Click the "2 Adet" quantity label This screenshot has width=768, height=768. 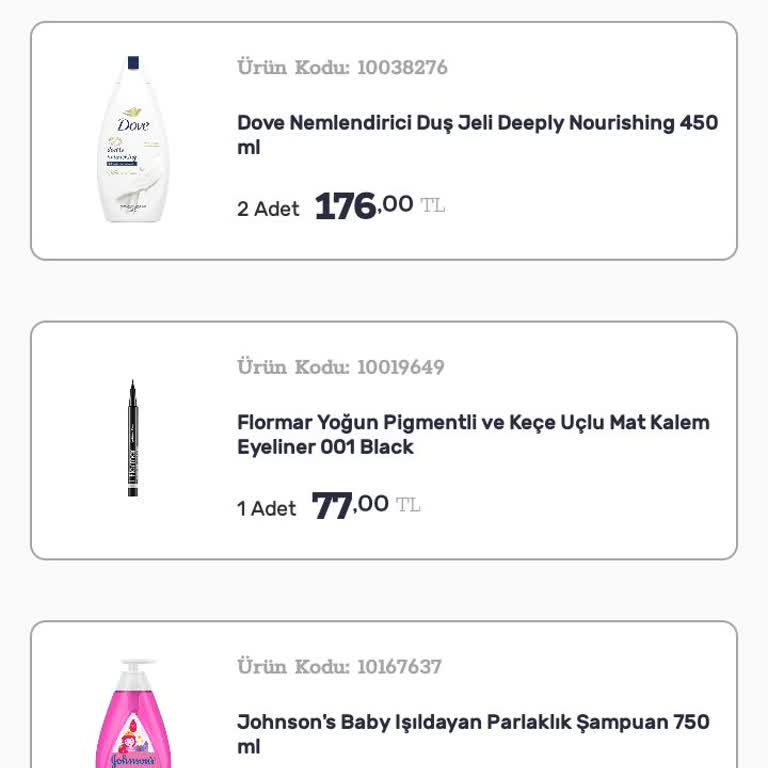pos(268,209)
